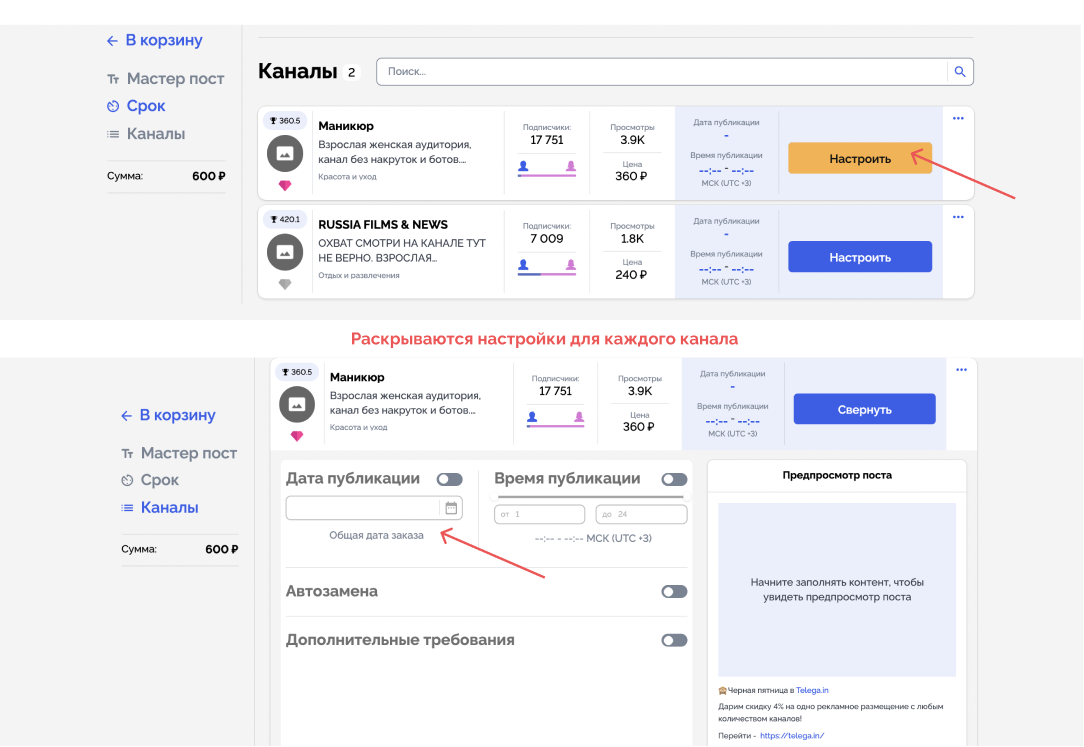Click male audience icon in RUSSIA FILMS row
This screenshot has width=1084, height=747.
523,265
